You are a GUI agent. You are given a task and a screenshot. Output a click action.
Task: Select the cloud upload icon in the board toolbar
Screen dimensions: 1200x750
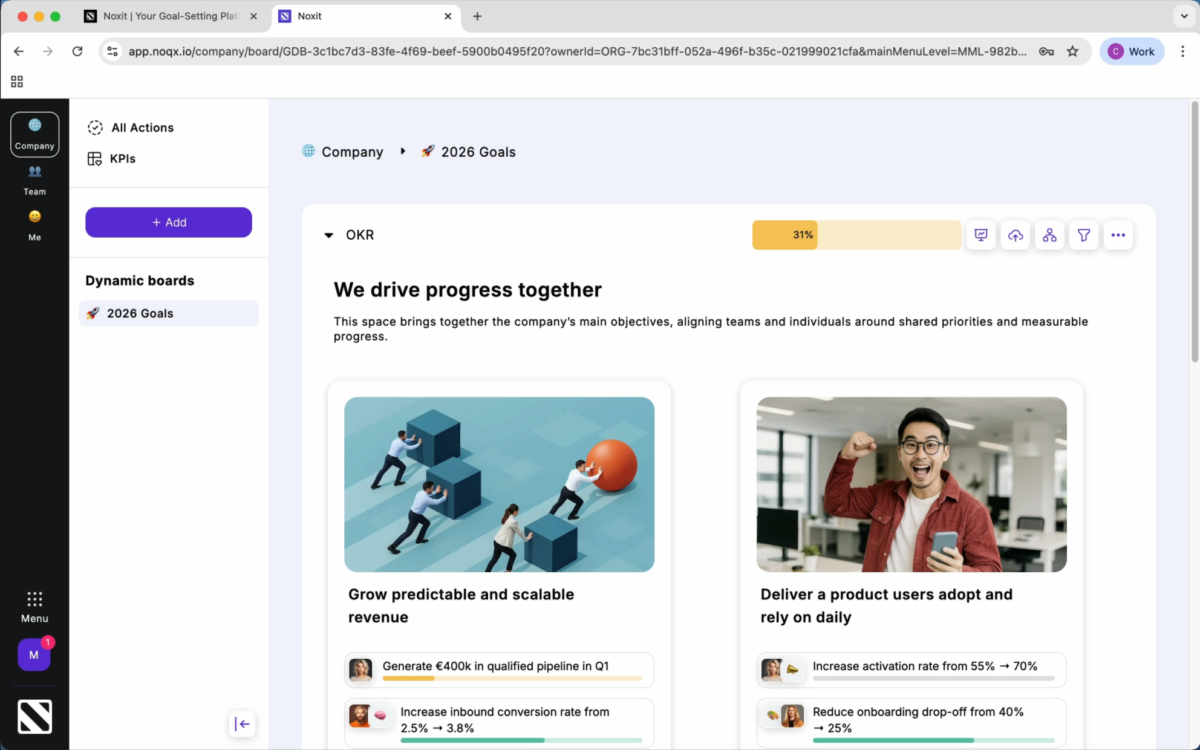(x=1015, y=235)
